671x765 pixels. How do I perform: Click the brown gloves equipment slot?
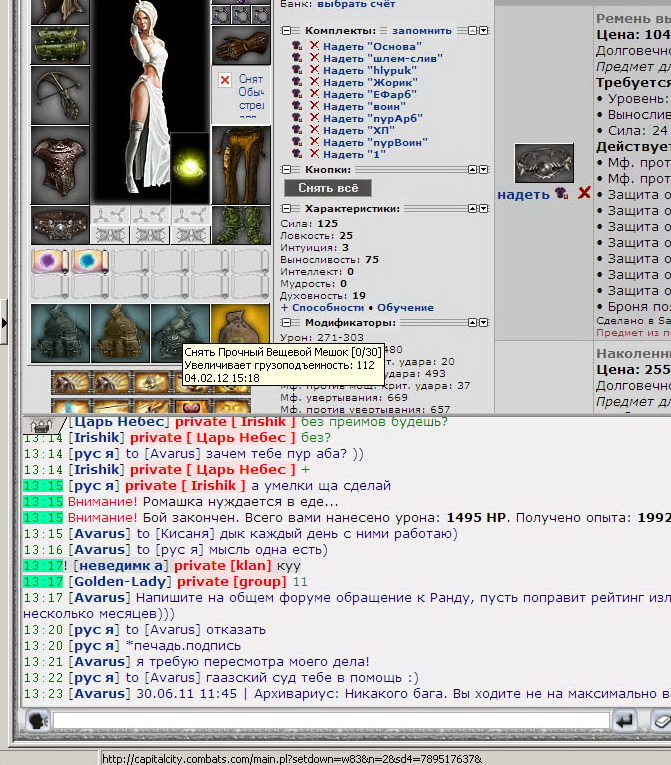click(x=241, y=46)
